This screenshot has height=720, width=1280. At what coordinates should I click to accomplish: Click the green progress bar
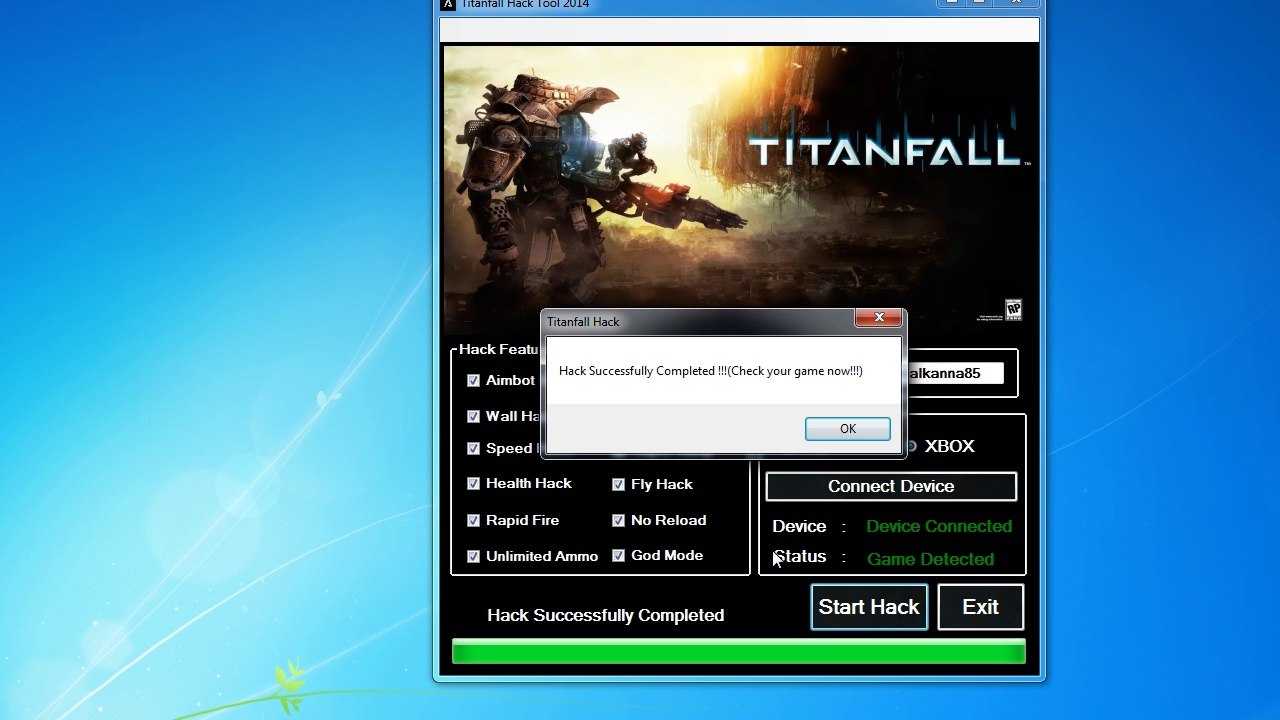click(738, 652)
